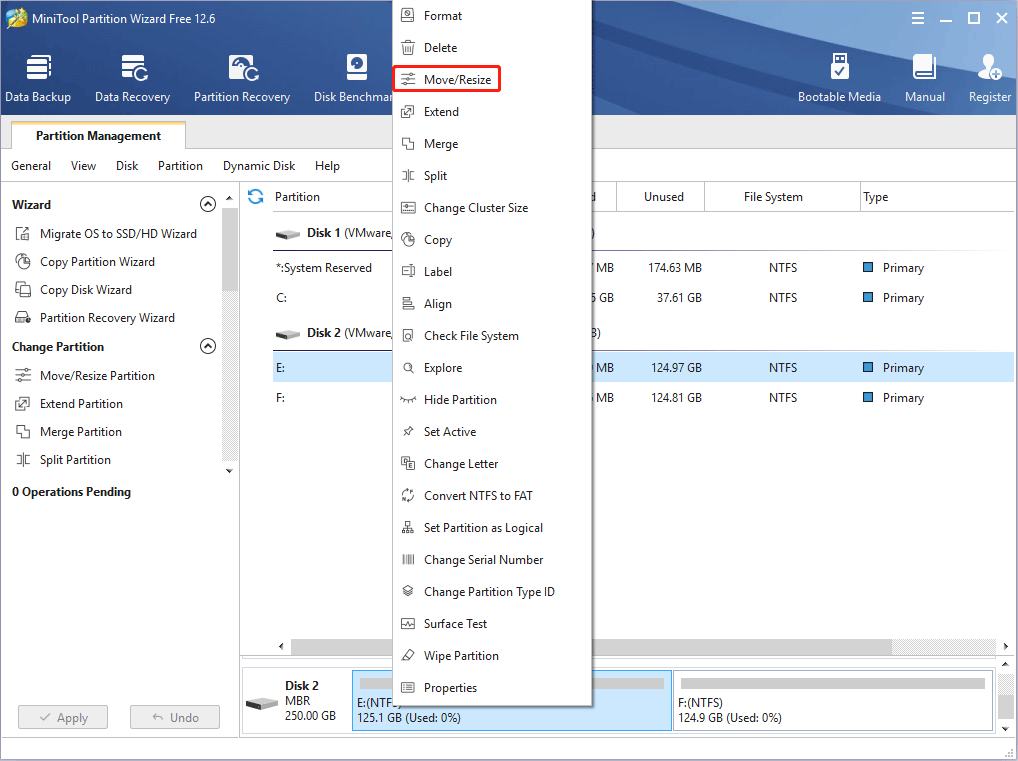Choose Change Partition Type ID
The width and height of the screenshot is (1018, 761).
[492, 592]
